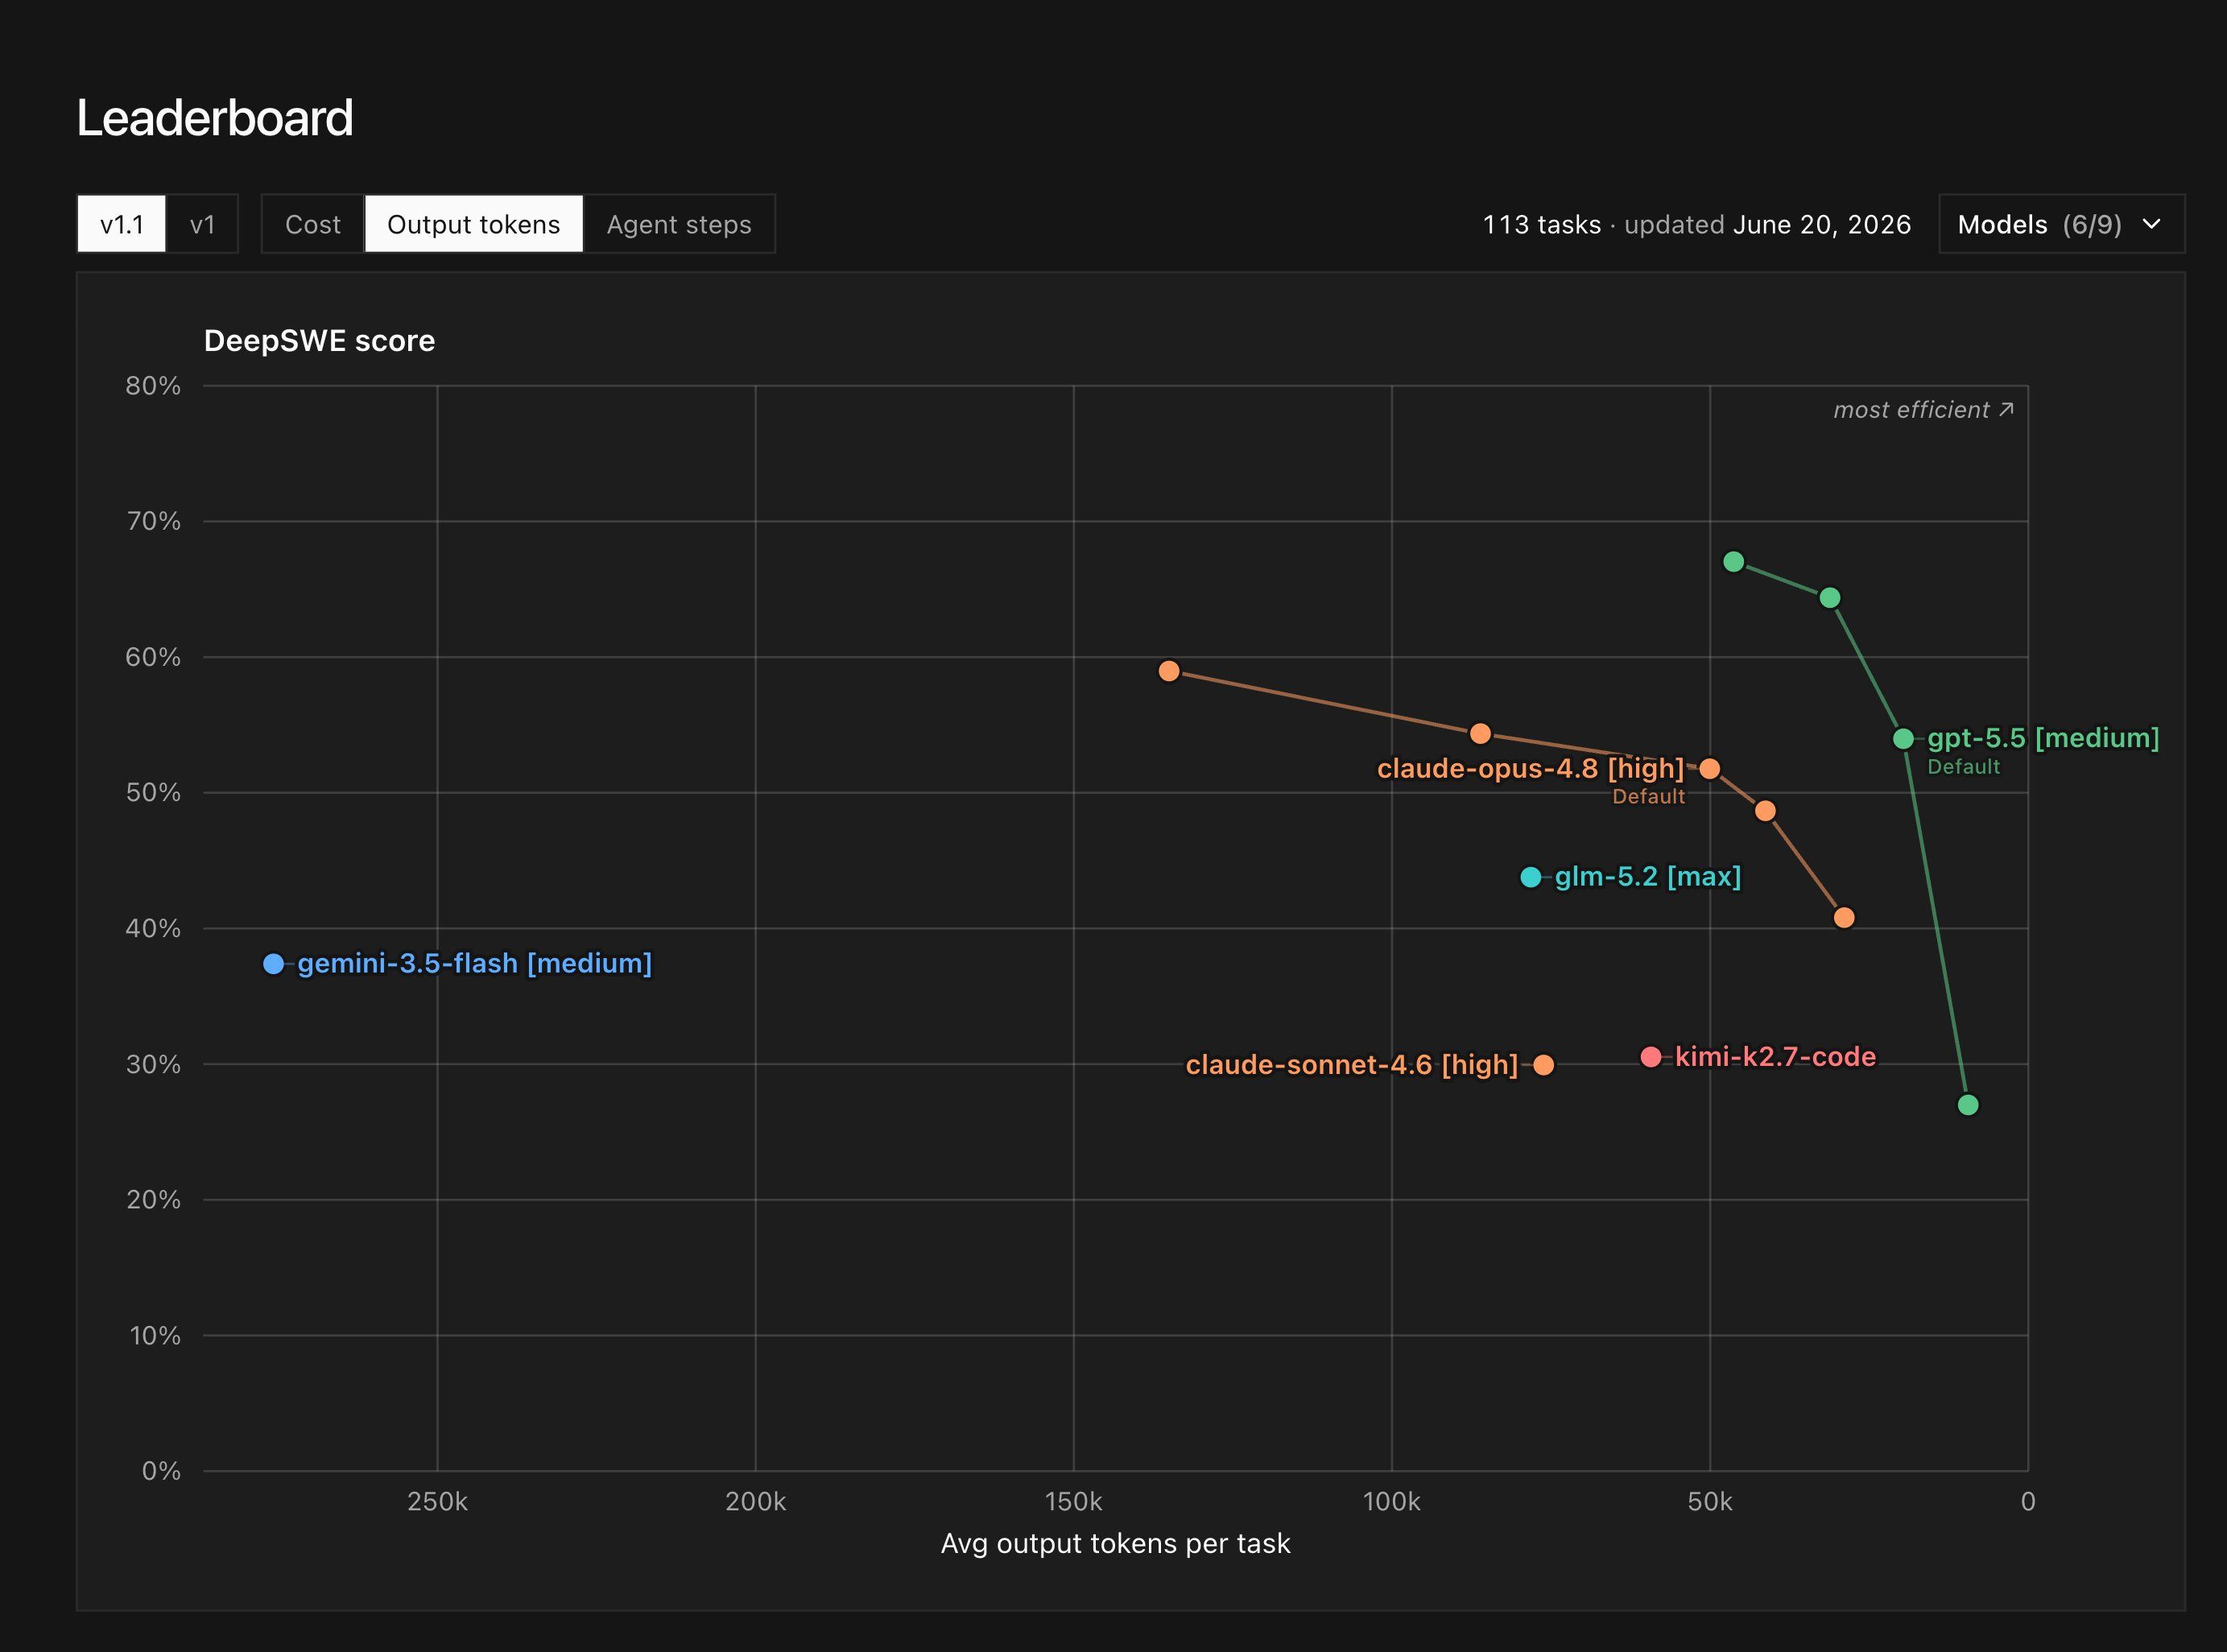Switch to the v1.1 benchmark version tab
Viewport: 2227px width, 1652px height.
point(122,224)
